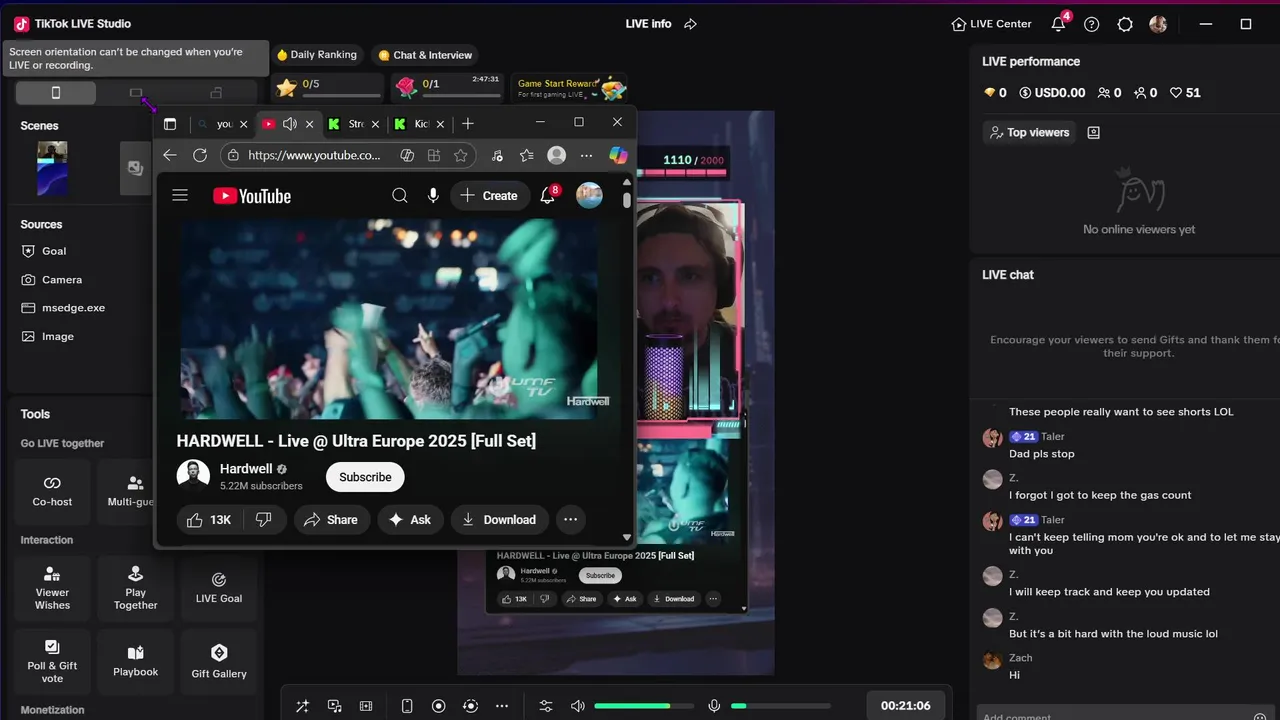
Task: Go back in Edge browser
Action: point(170,155)
